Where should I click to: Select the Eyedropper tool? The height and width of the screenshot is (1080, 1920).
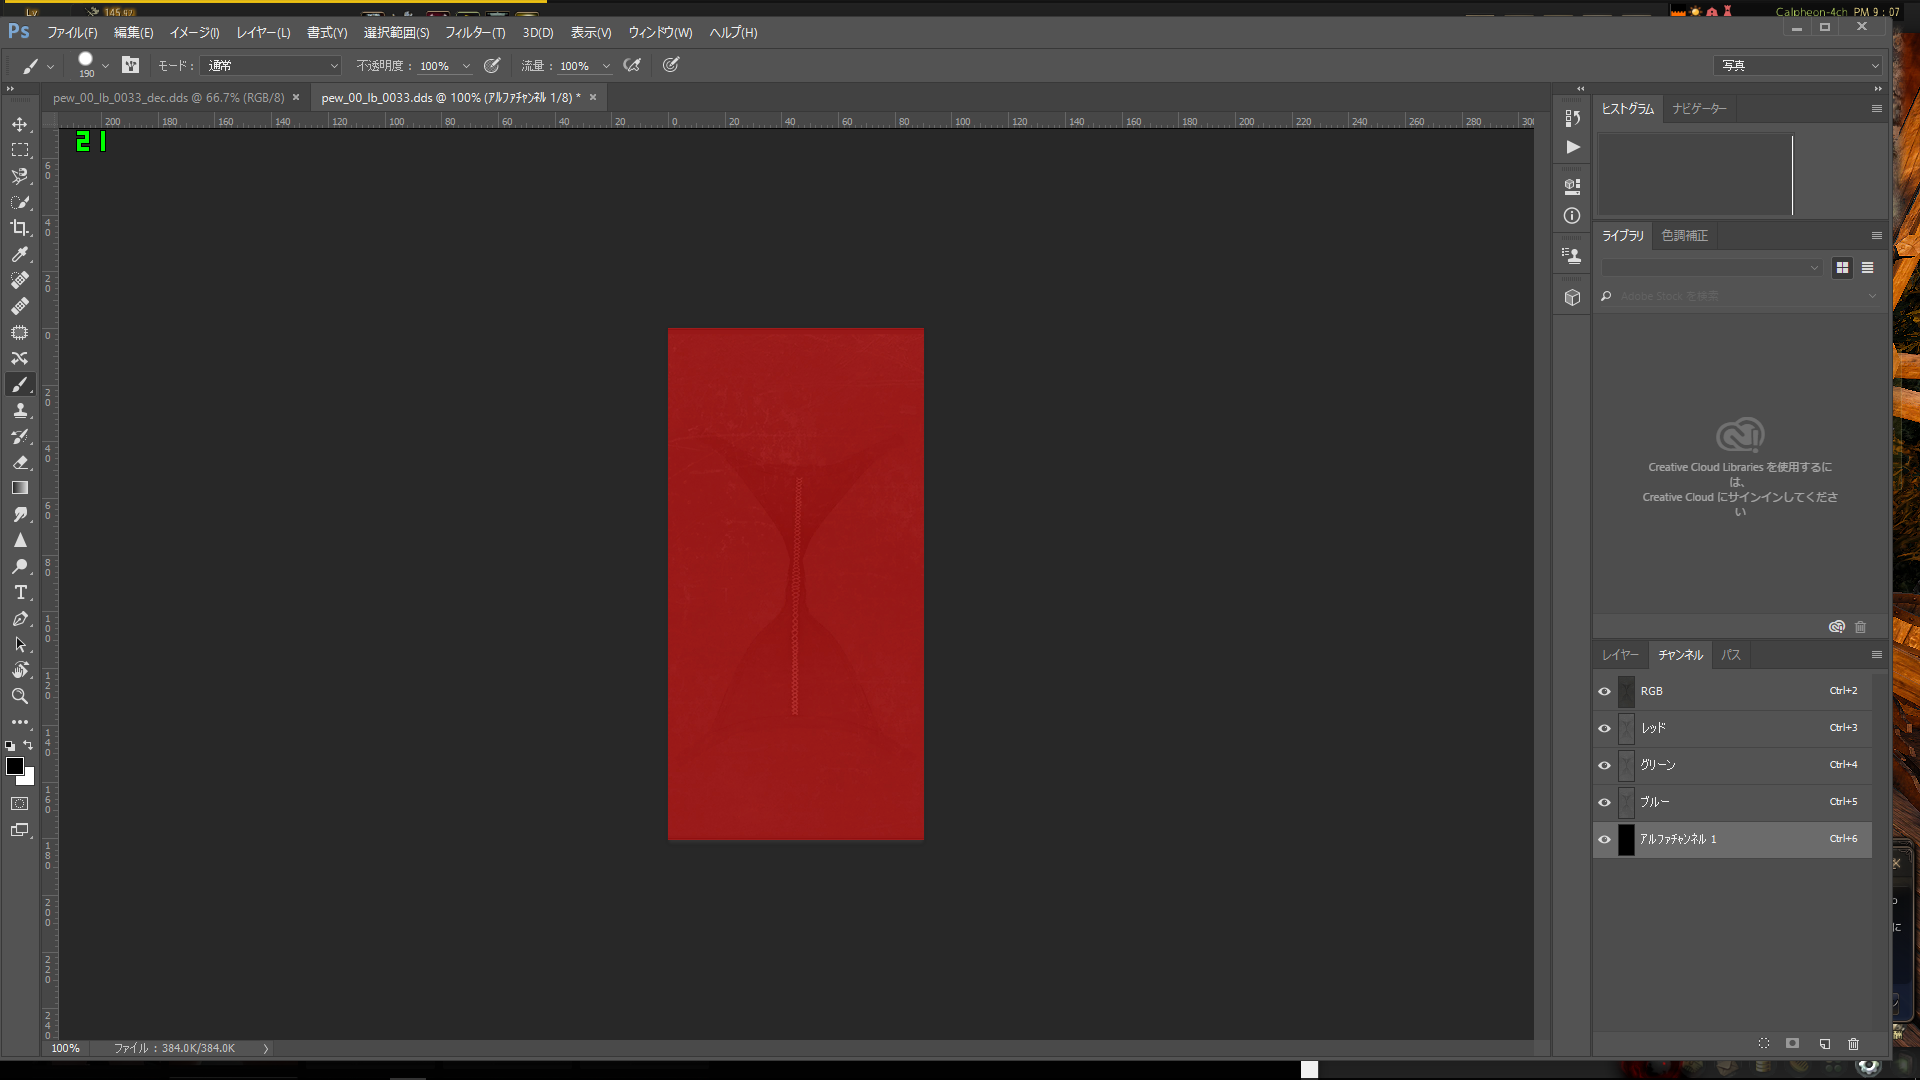(20, 254)
